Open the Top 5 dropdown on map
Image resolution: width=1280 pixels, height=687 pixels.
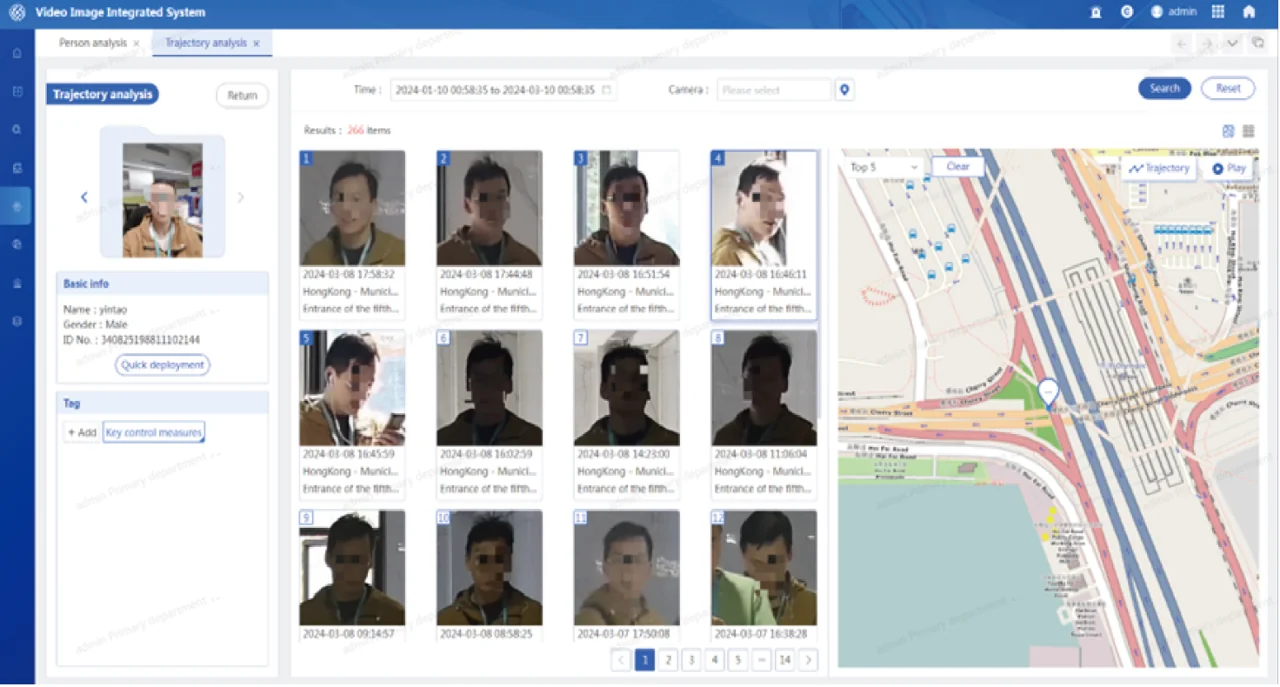click(x=884, y=167)
